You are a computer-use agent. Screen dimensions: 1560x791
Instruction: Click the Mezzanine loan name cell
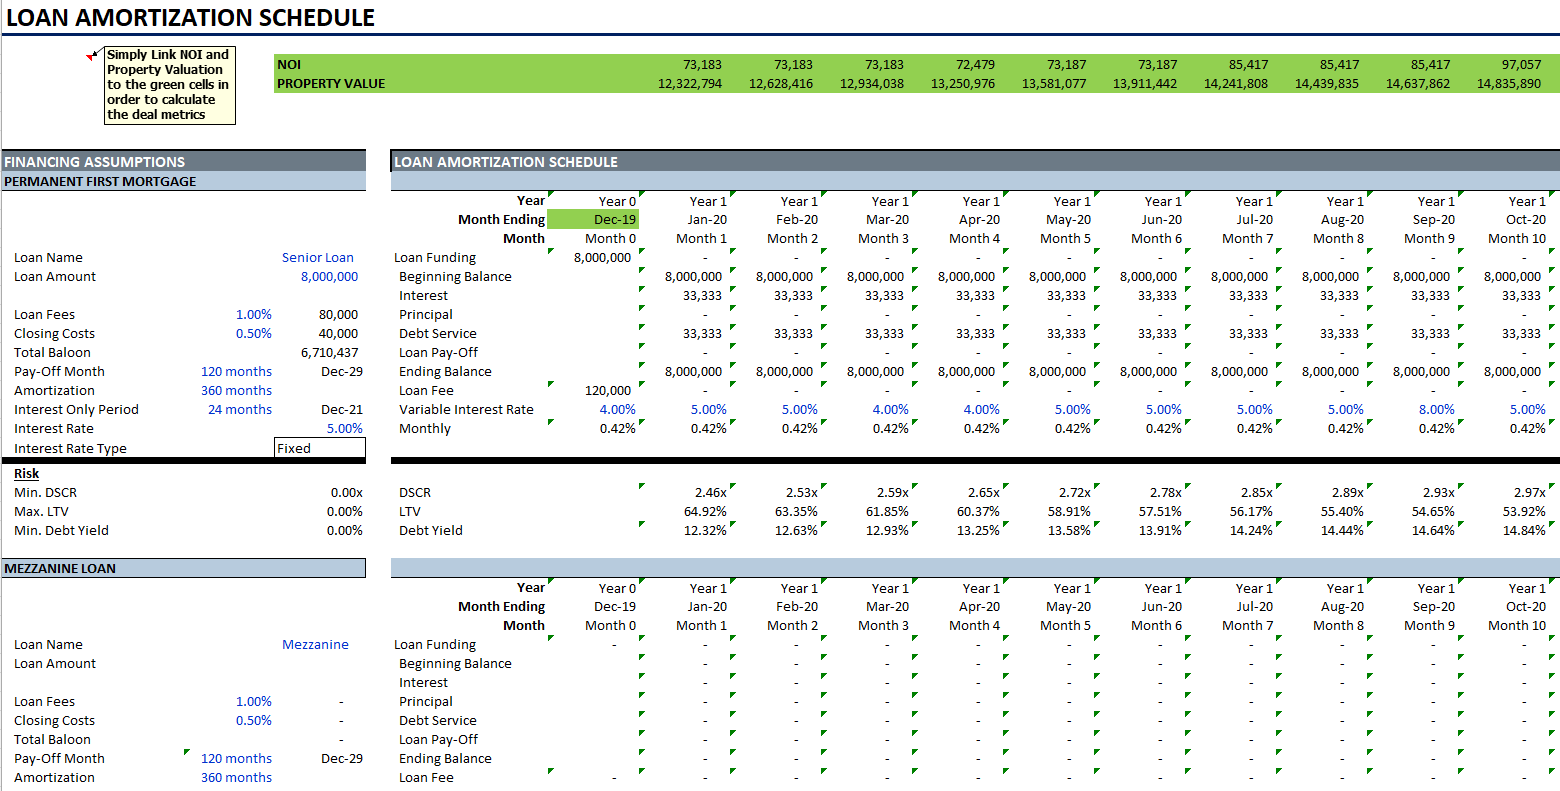tap(315, 644)
